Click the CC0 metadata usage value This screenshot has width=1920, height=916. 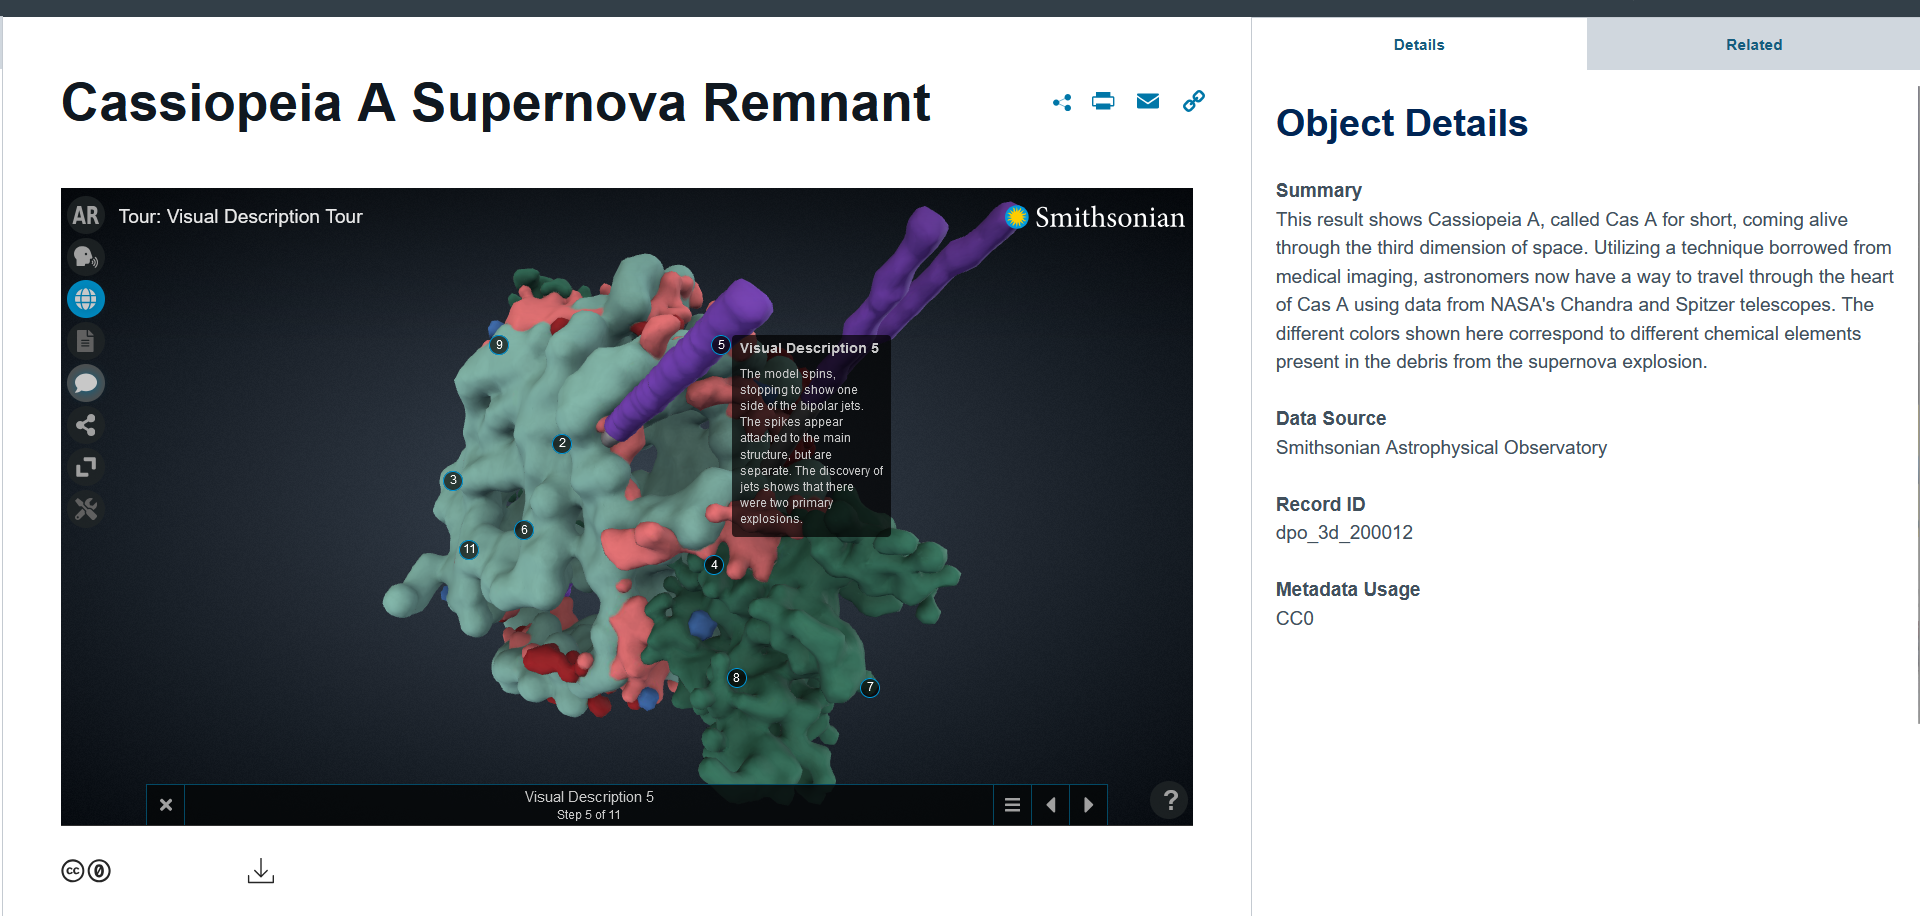point(1295,619)
